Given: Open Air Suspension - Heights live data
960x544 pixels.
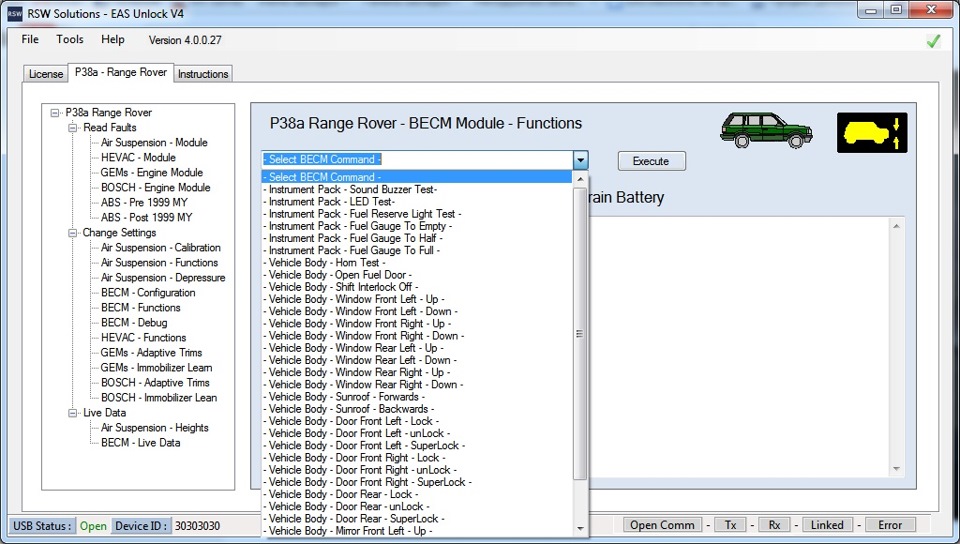Looking at the screenshot, I should [x=154, y=428].
